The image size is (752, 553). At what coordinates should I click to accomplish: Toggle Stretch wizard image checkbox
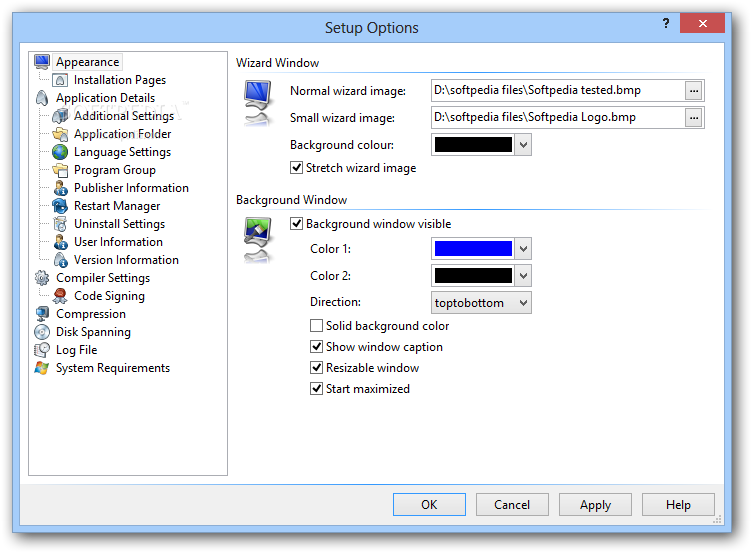296,167
